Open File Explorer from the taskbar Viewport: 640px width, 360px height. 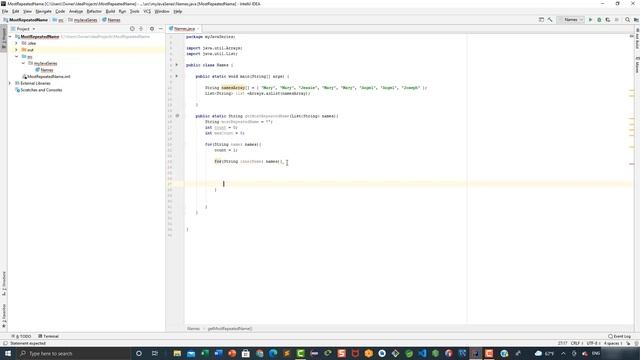[177, 353]
